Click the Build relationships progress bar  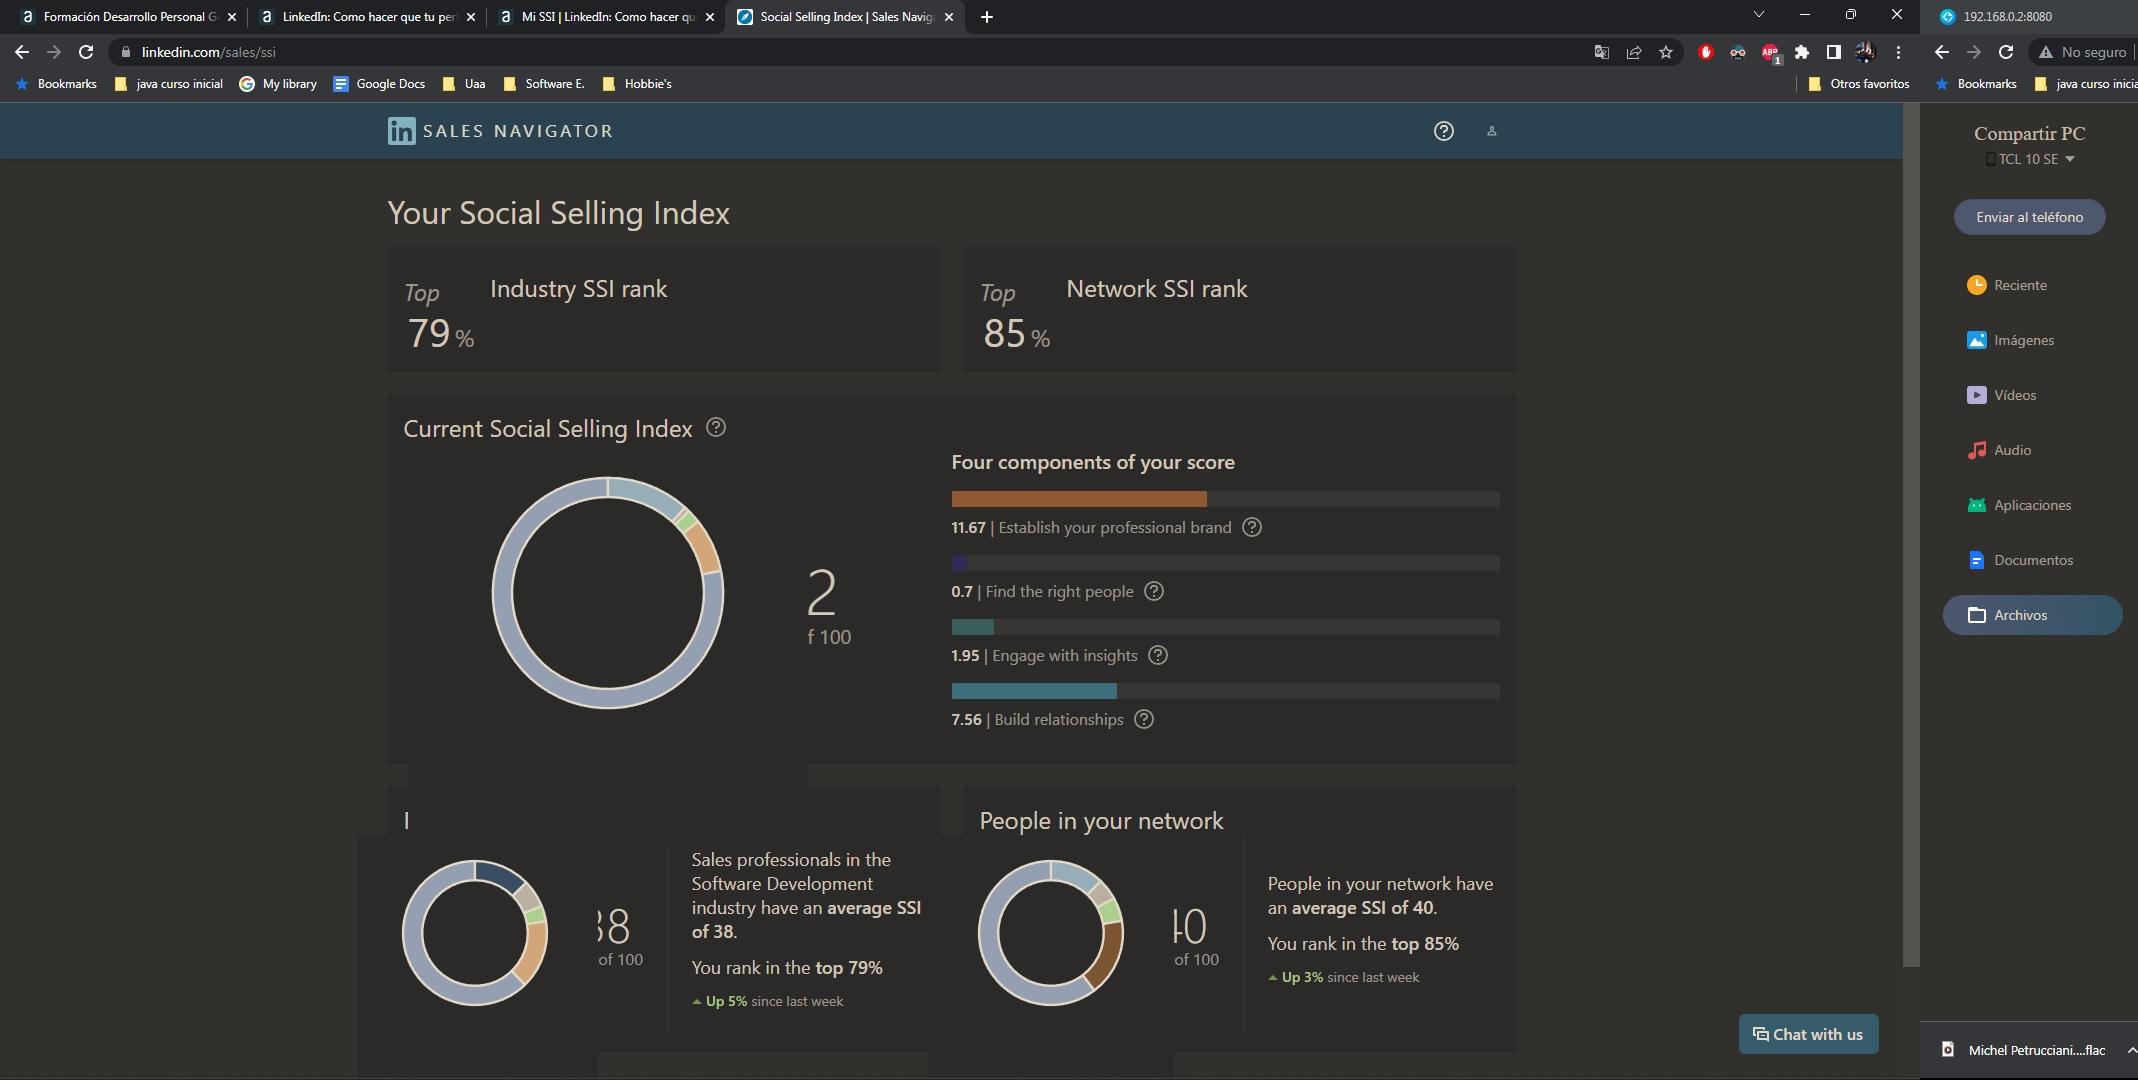1225,691
